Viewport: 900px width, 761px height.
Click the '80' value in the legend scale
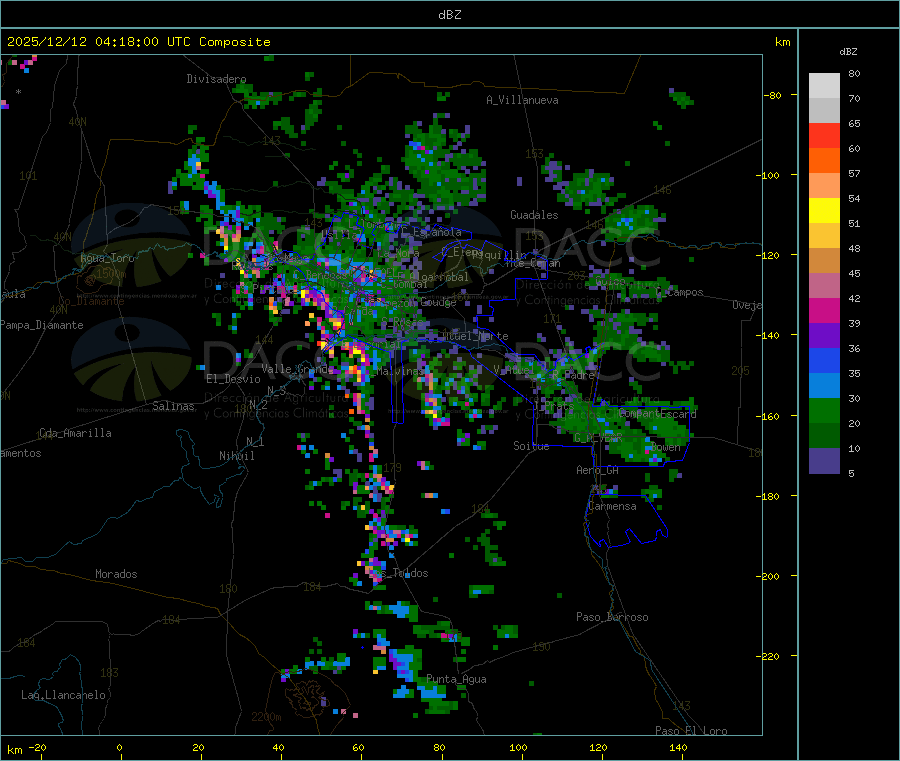click(x=854, y=73)
